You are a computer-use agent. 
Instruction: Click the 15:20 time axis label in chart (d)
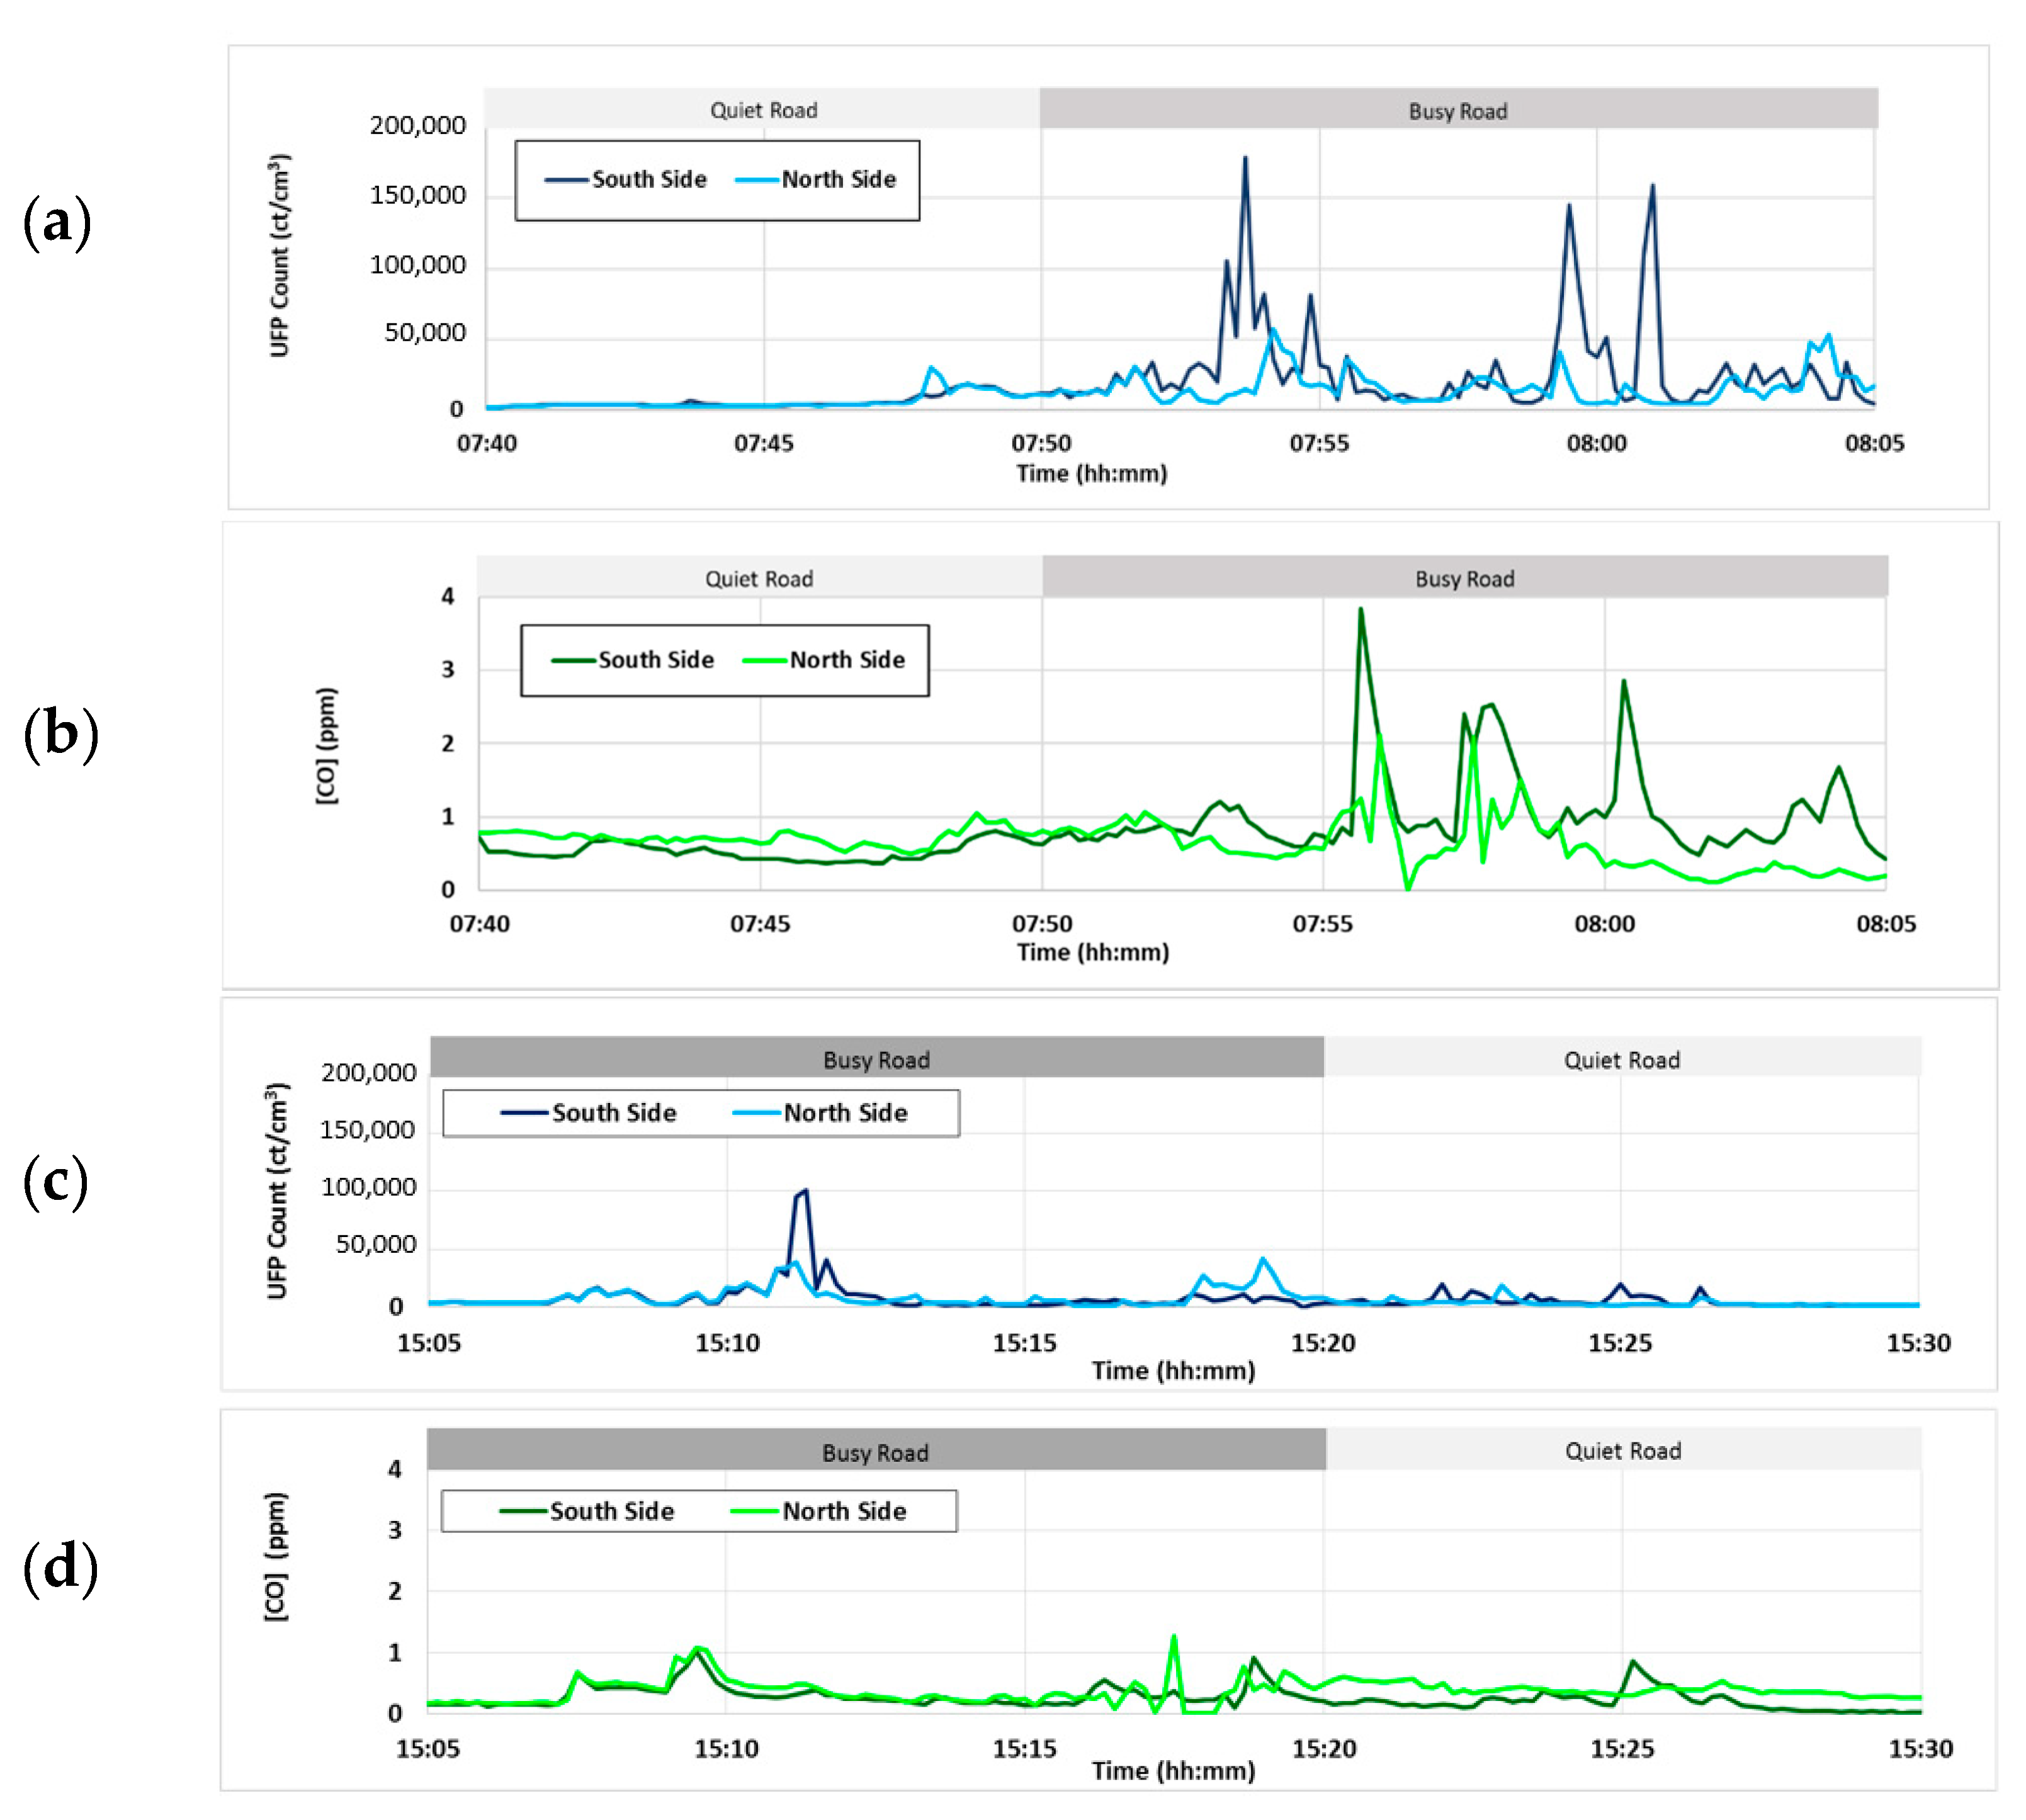click(1324, 1748)
